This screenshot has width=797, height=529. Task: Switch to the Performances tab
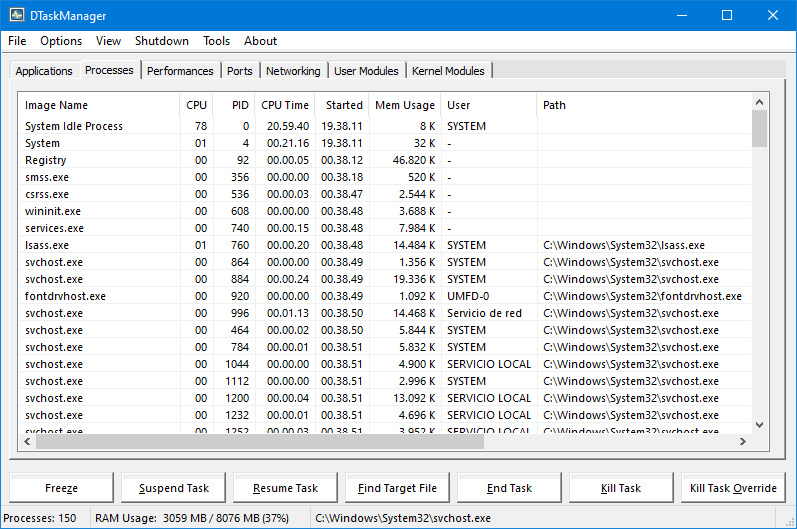click(x=180, y=71)
